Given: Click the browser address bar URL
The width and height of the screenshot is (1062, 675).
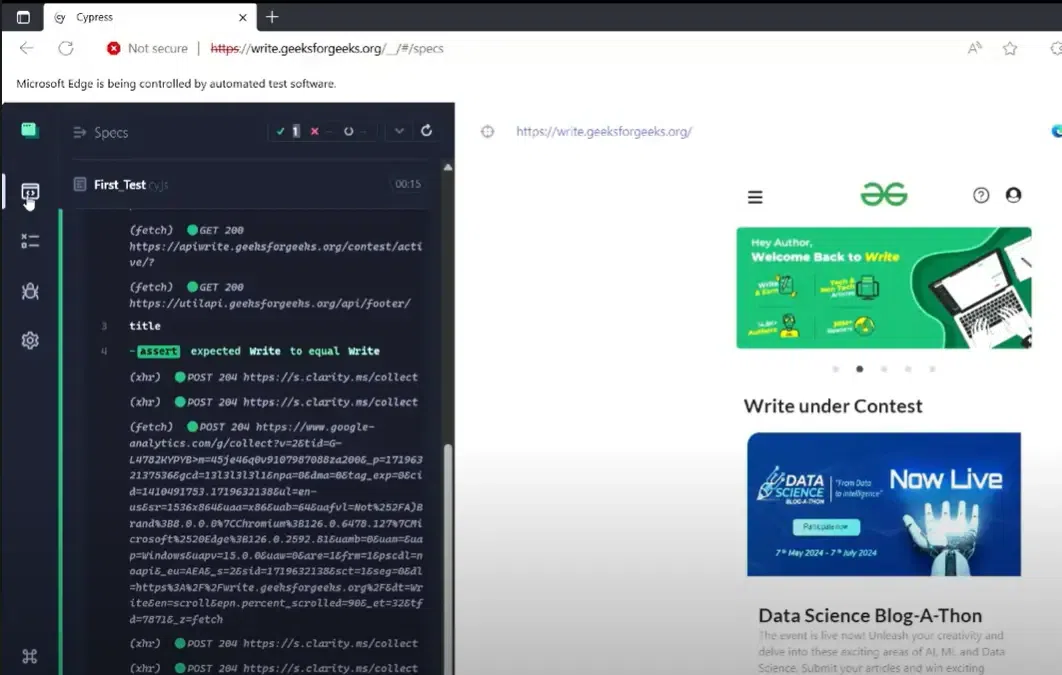Looking at the screenshot, I should (x=327, y=48).
